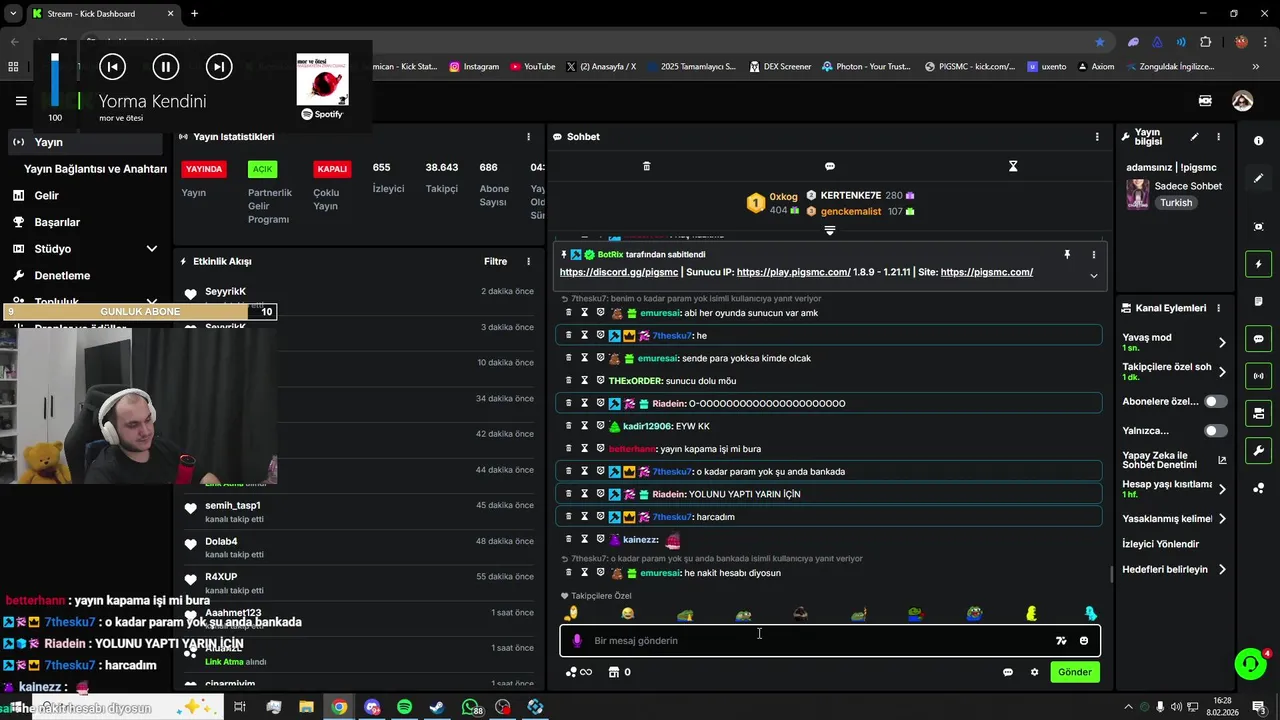Expand Hesap yaşı kısıtlaması option

[1222, 489]
